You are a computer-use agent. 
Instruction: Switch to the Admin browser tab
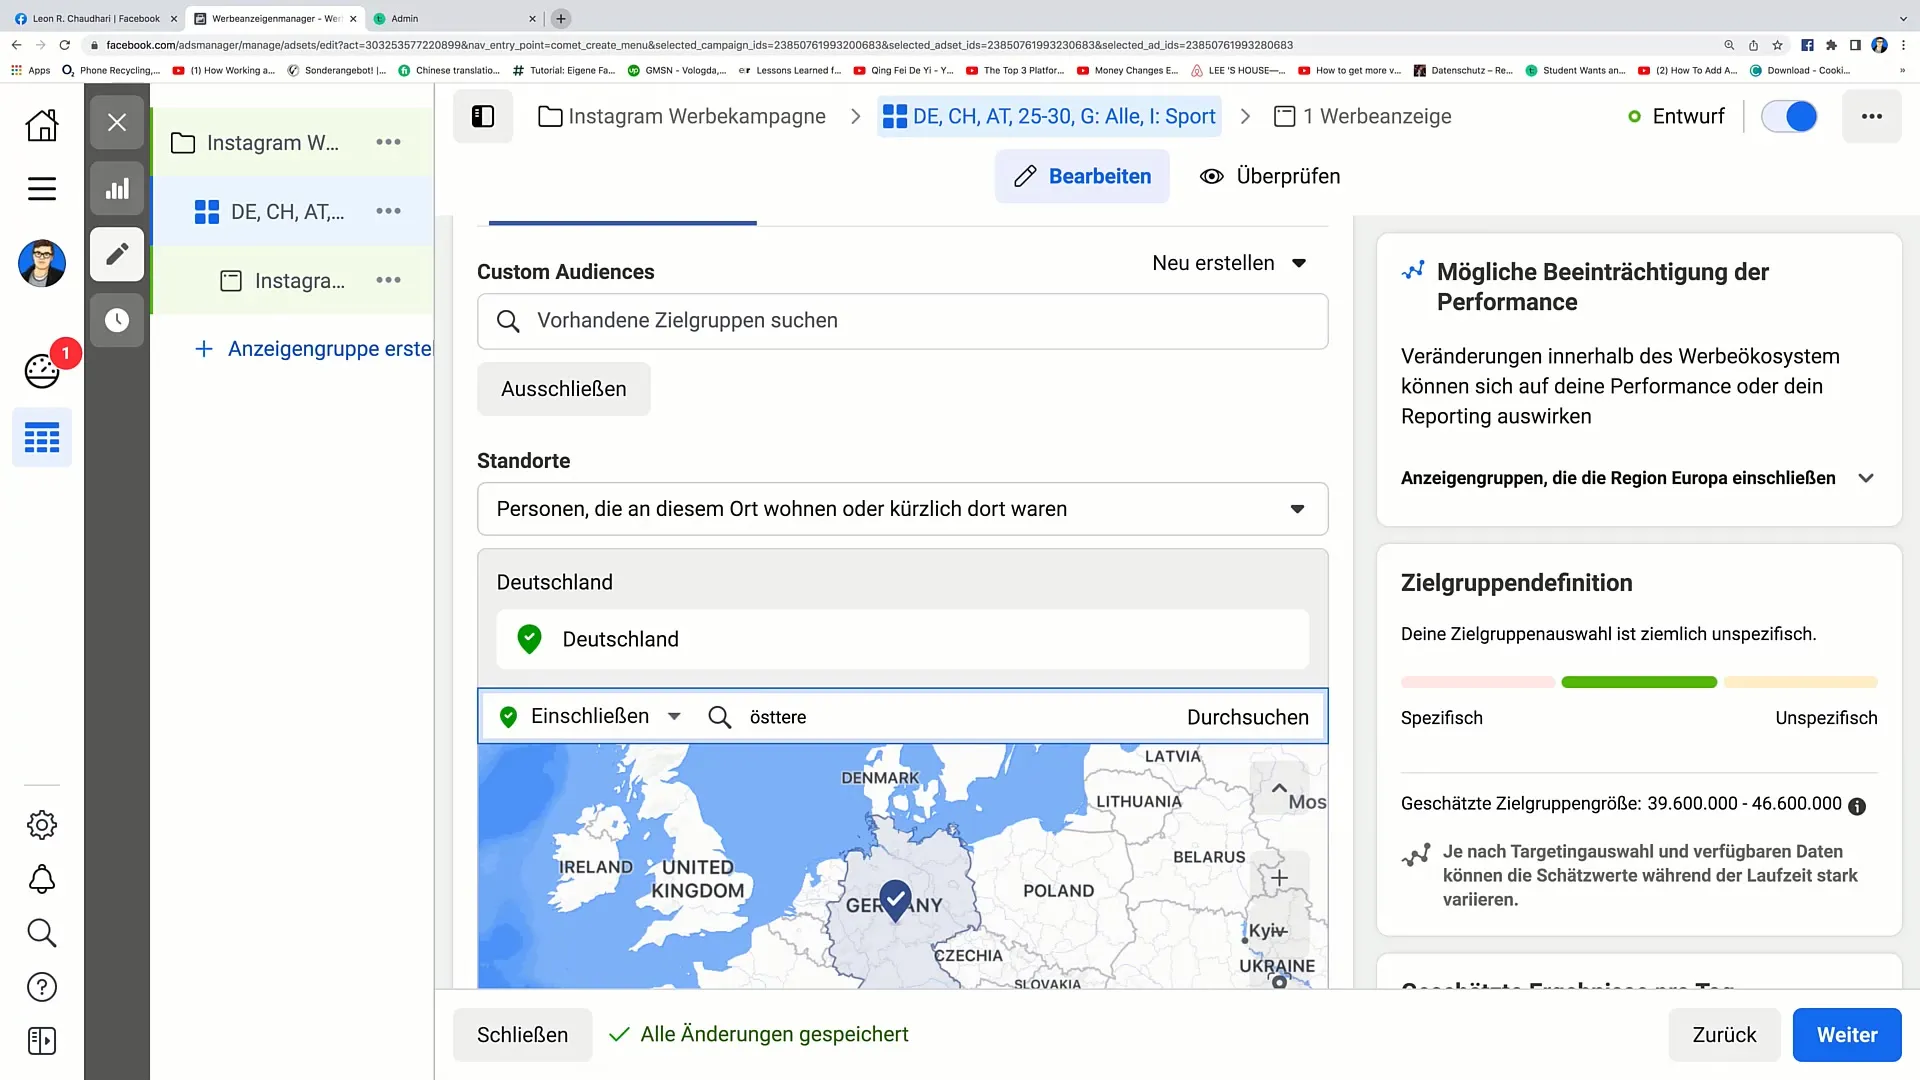click(x=455, y=18)
